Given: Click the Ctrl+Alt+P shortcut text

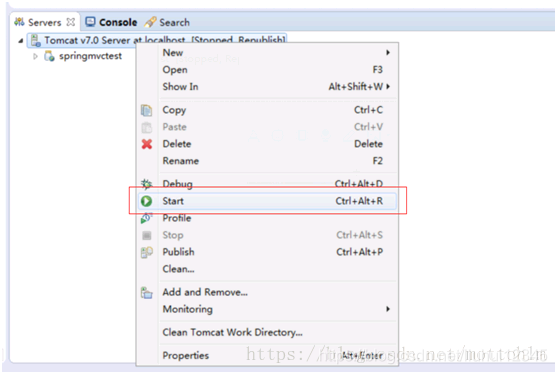Looking at the screenshot, I should click(359, 252).
